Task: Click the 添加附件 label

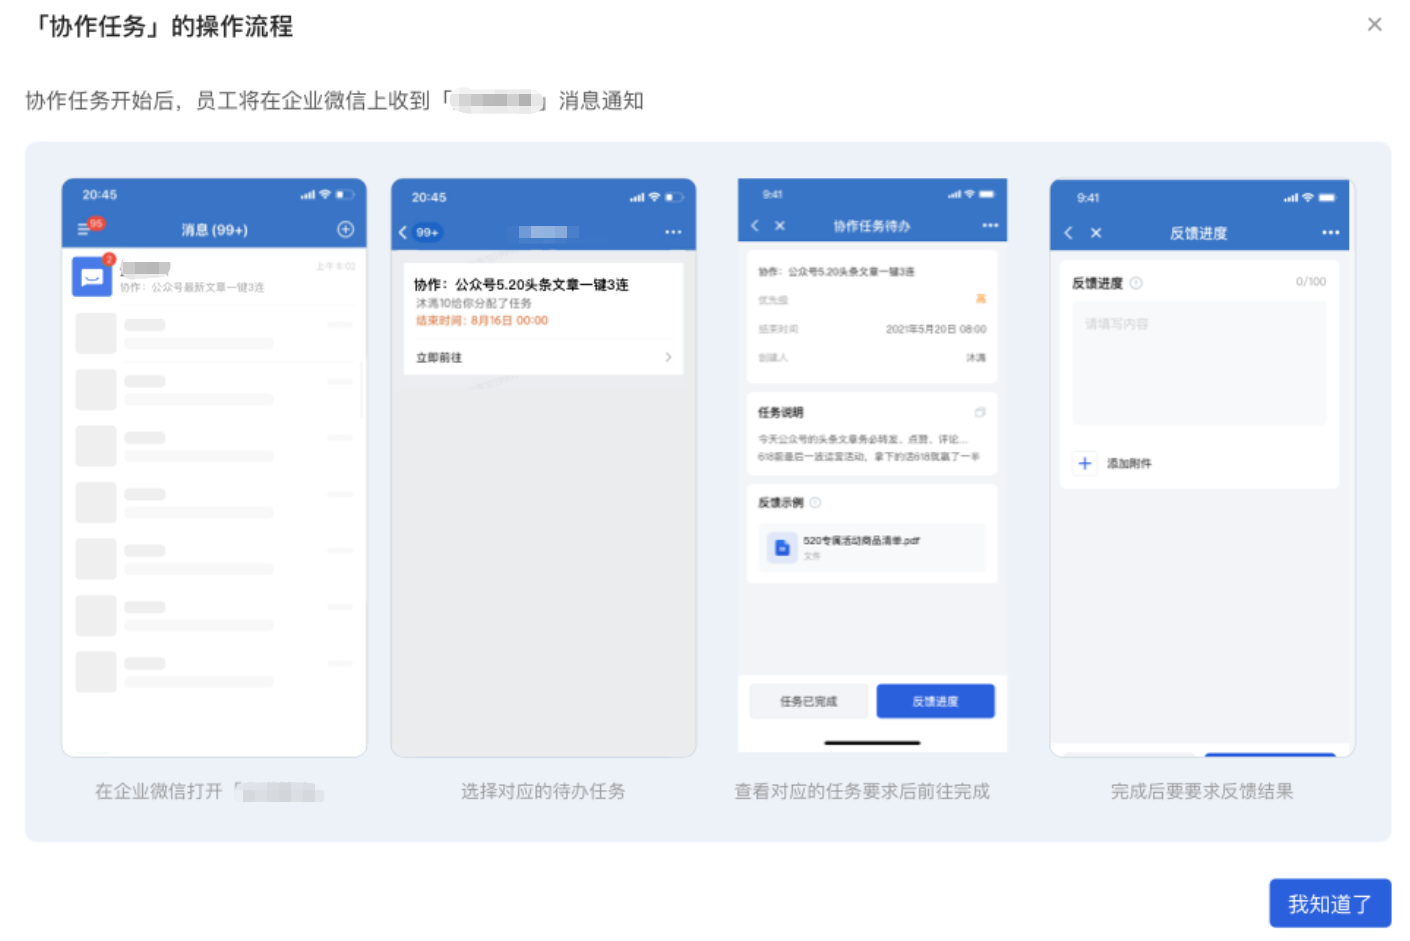Action: pos(1129,463)
